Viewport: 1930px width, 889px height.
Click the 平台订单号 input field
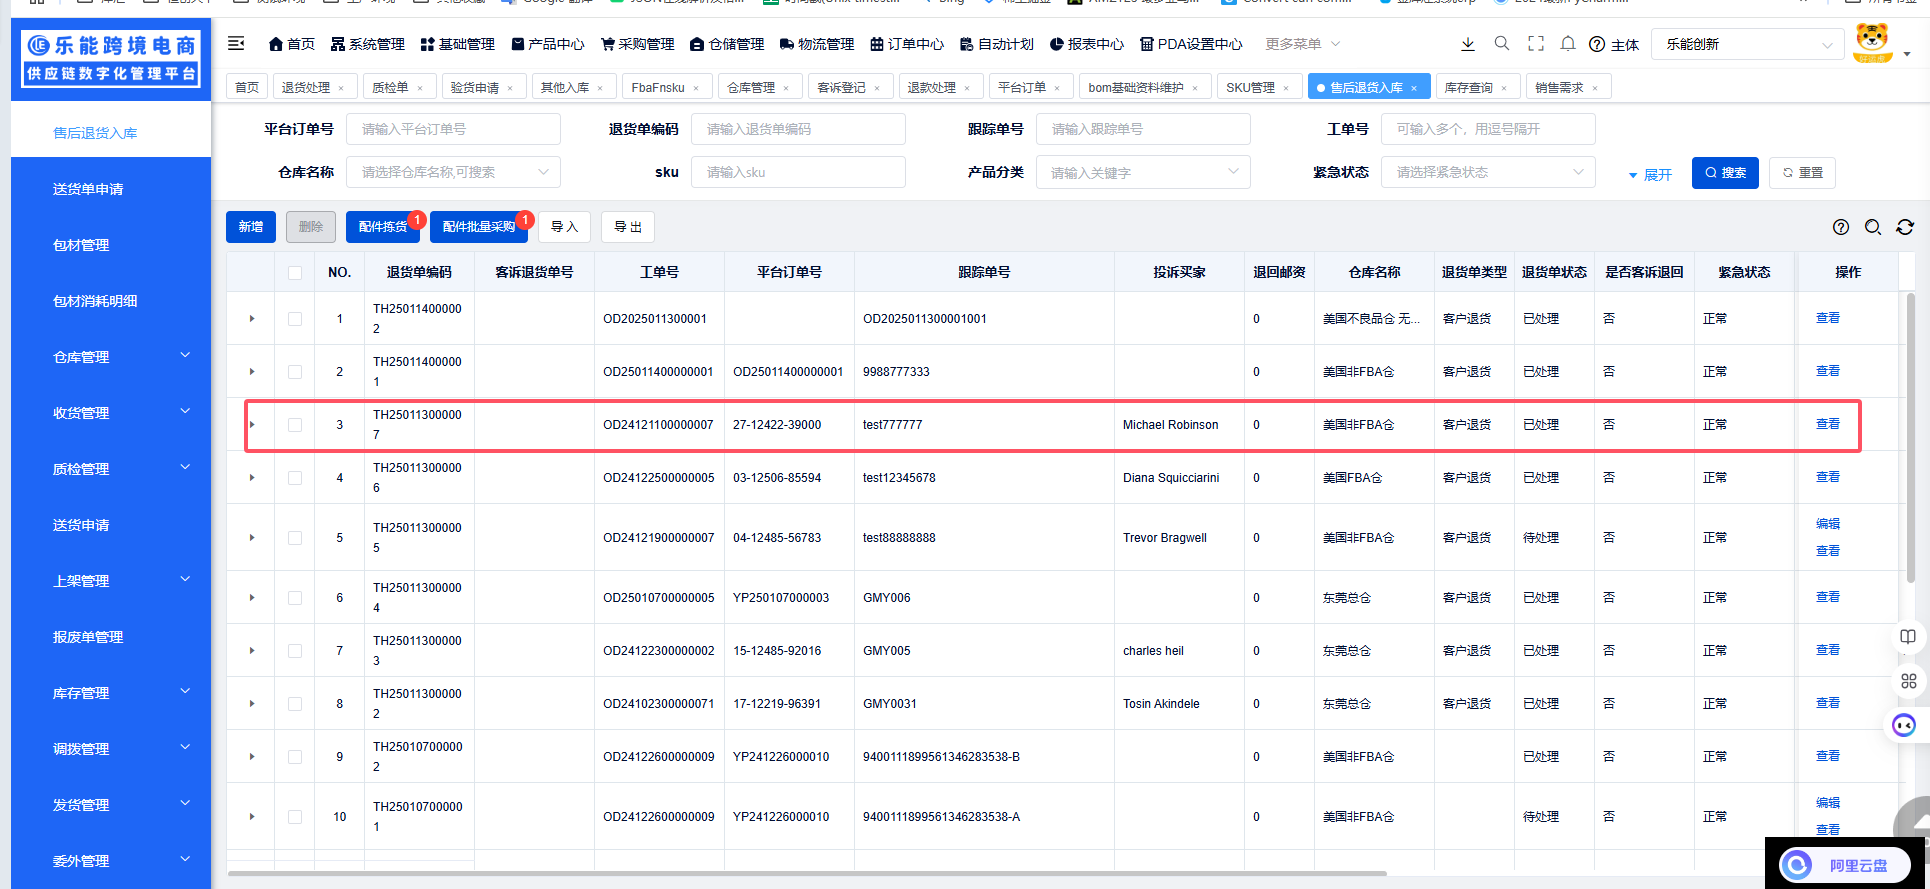tap(453, 129)
